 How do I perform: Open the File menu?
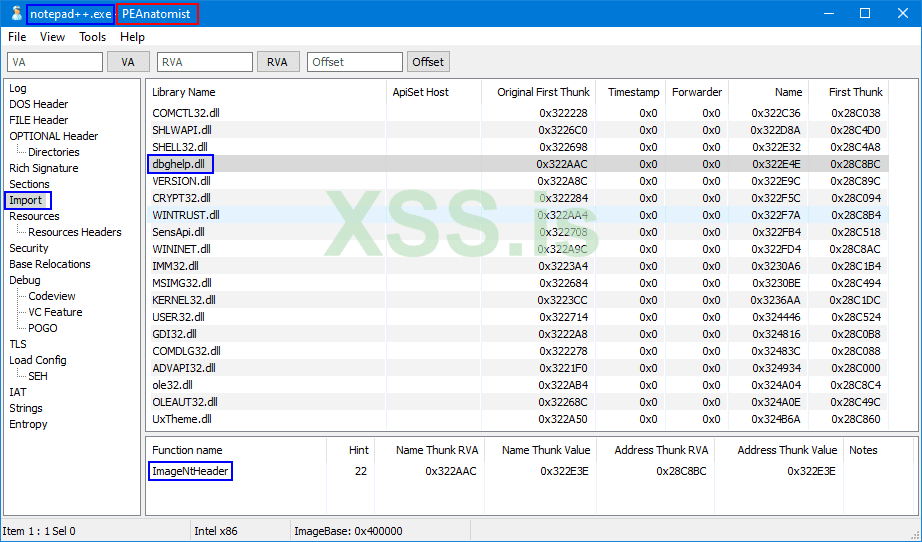click(x=17, y=36)
